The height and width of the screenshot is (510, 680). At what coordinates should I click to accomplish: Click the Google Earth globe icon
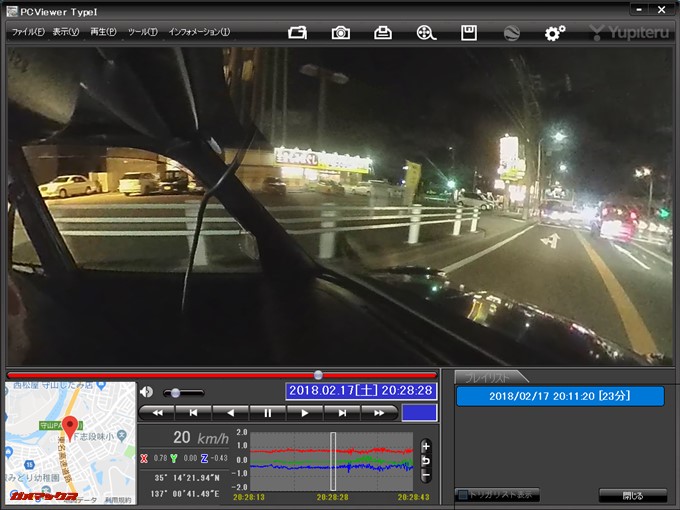[511, 33]
